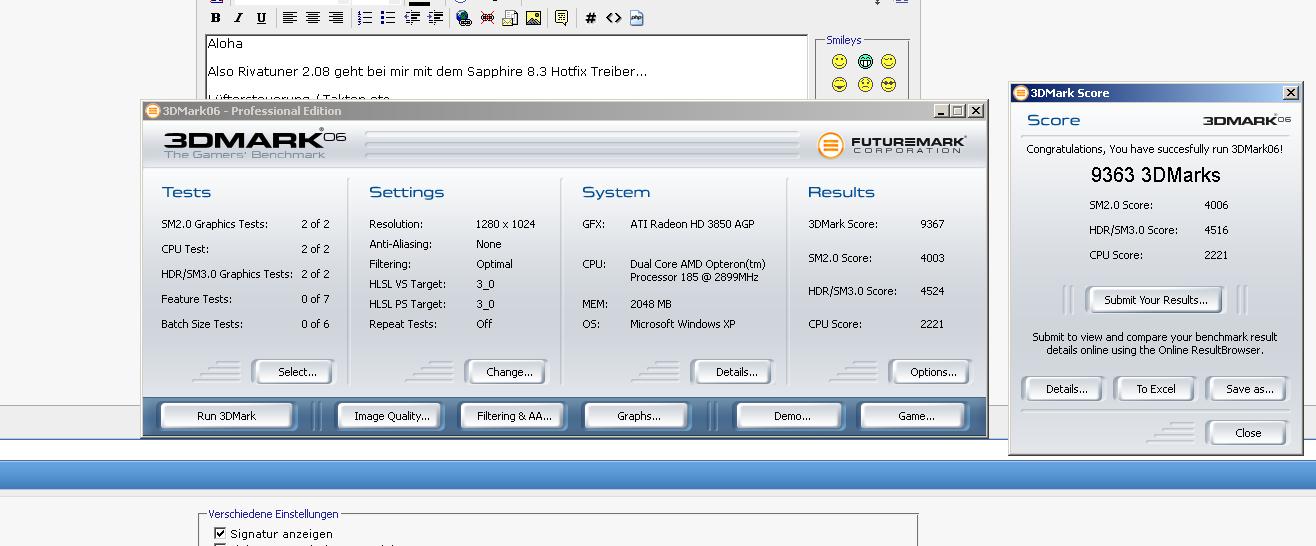Click the 3DMark06 title bar icon
The width and height of the screenshot is (1316, 546).
152,111
